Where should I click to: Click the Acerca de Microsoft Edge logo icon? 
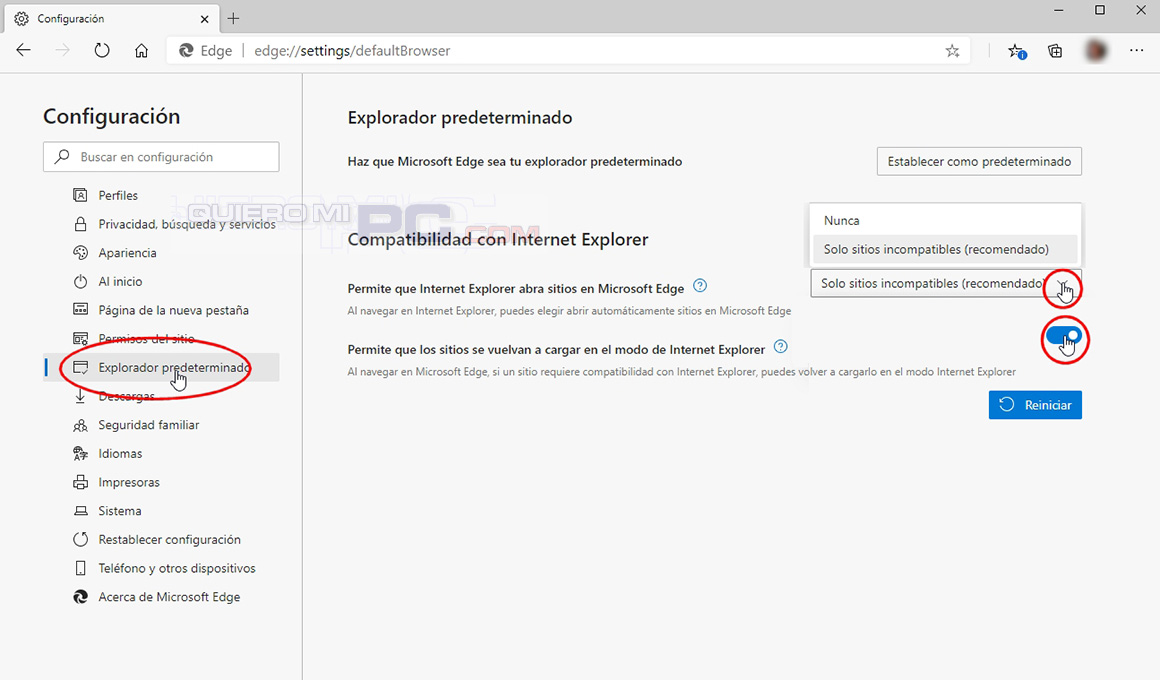tap(80, 596)
